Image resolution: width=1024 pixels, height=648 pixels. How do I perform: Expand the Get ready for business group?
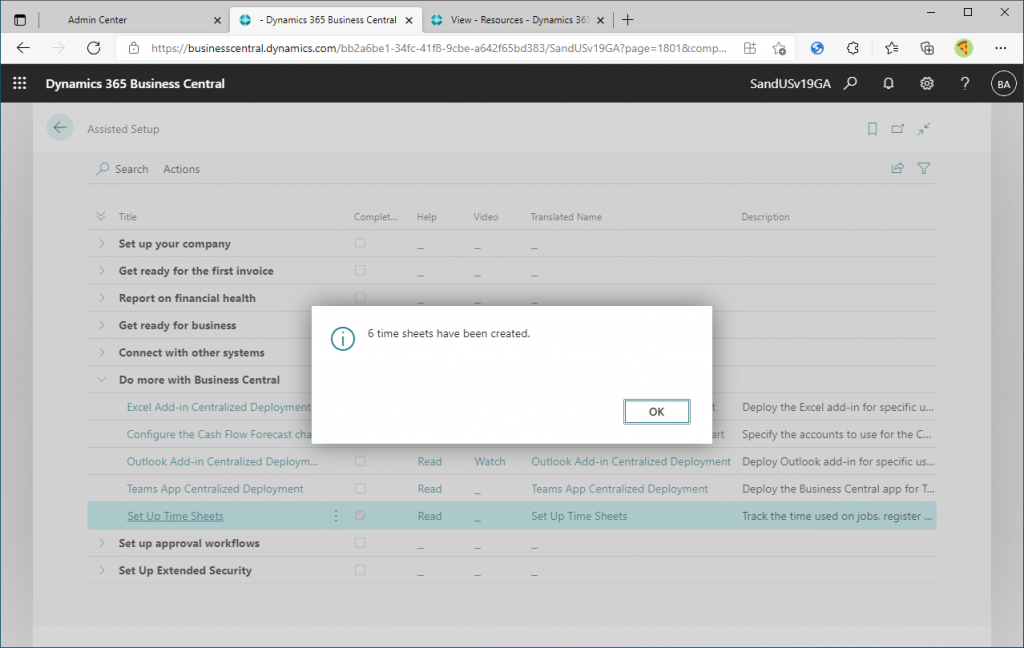tap(101, 325)
